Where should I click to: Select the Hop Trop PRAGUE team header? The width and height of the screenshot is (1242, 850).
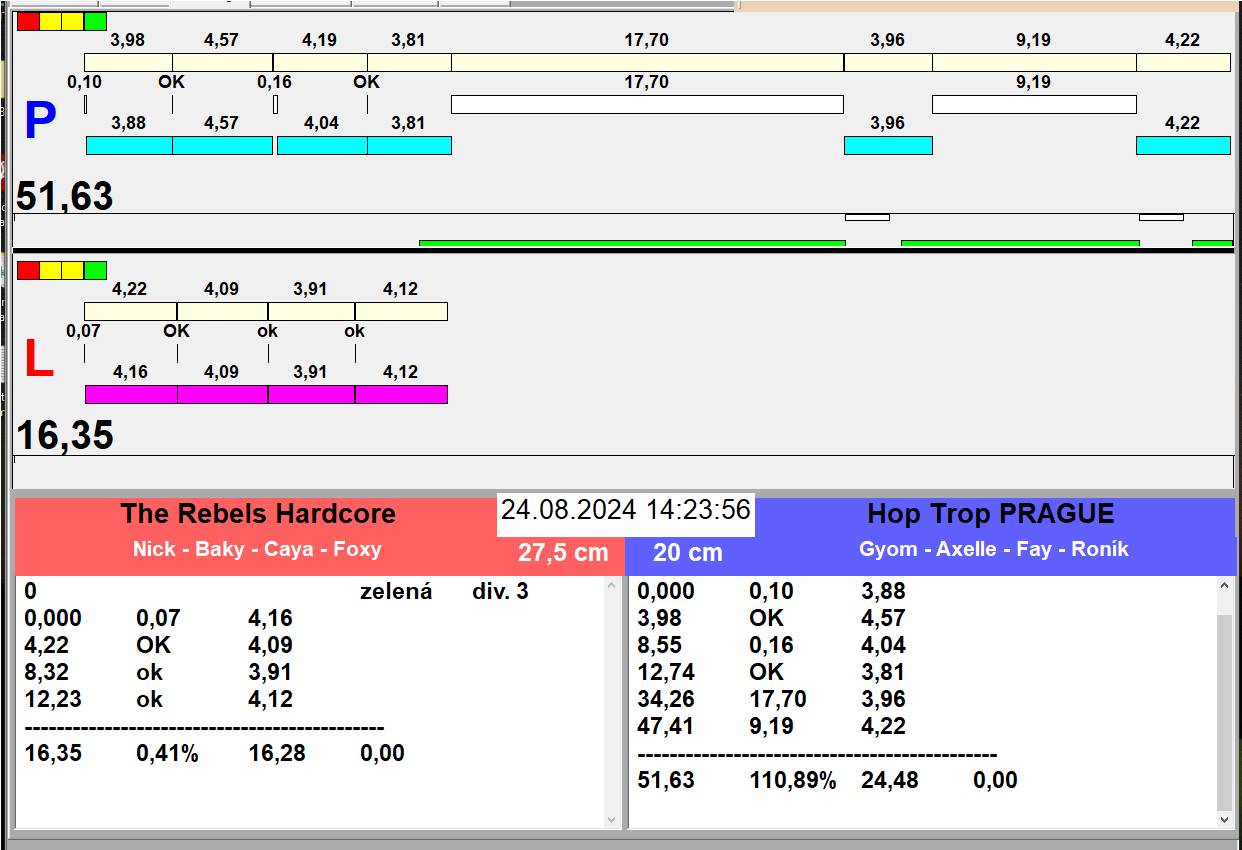click(x=990, y=514)
